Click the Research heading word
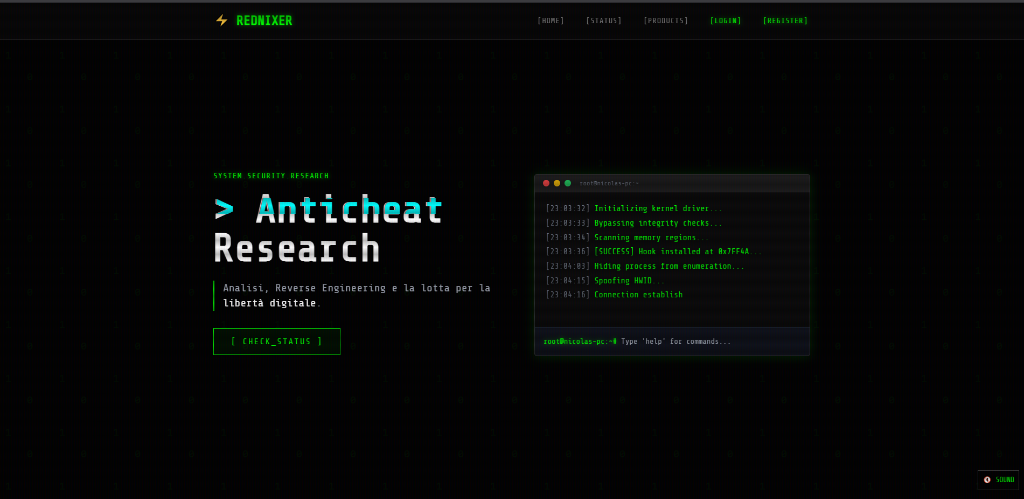Screen dimensions: 1024x499 pos(296,248)
